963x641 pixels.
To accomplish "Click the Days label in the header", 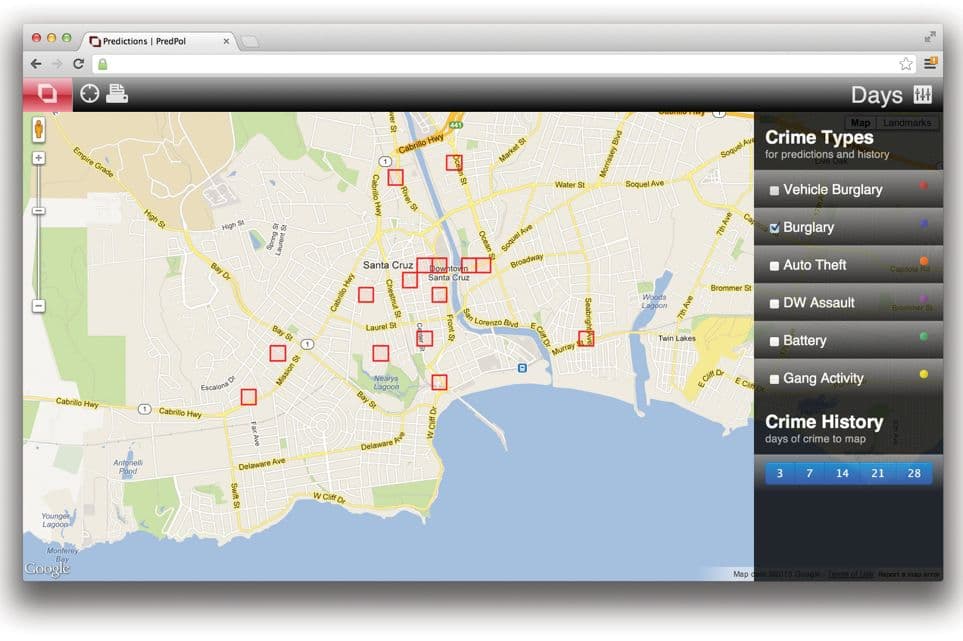I will point(876,95).
